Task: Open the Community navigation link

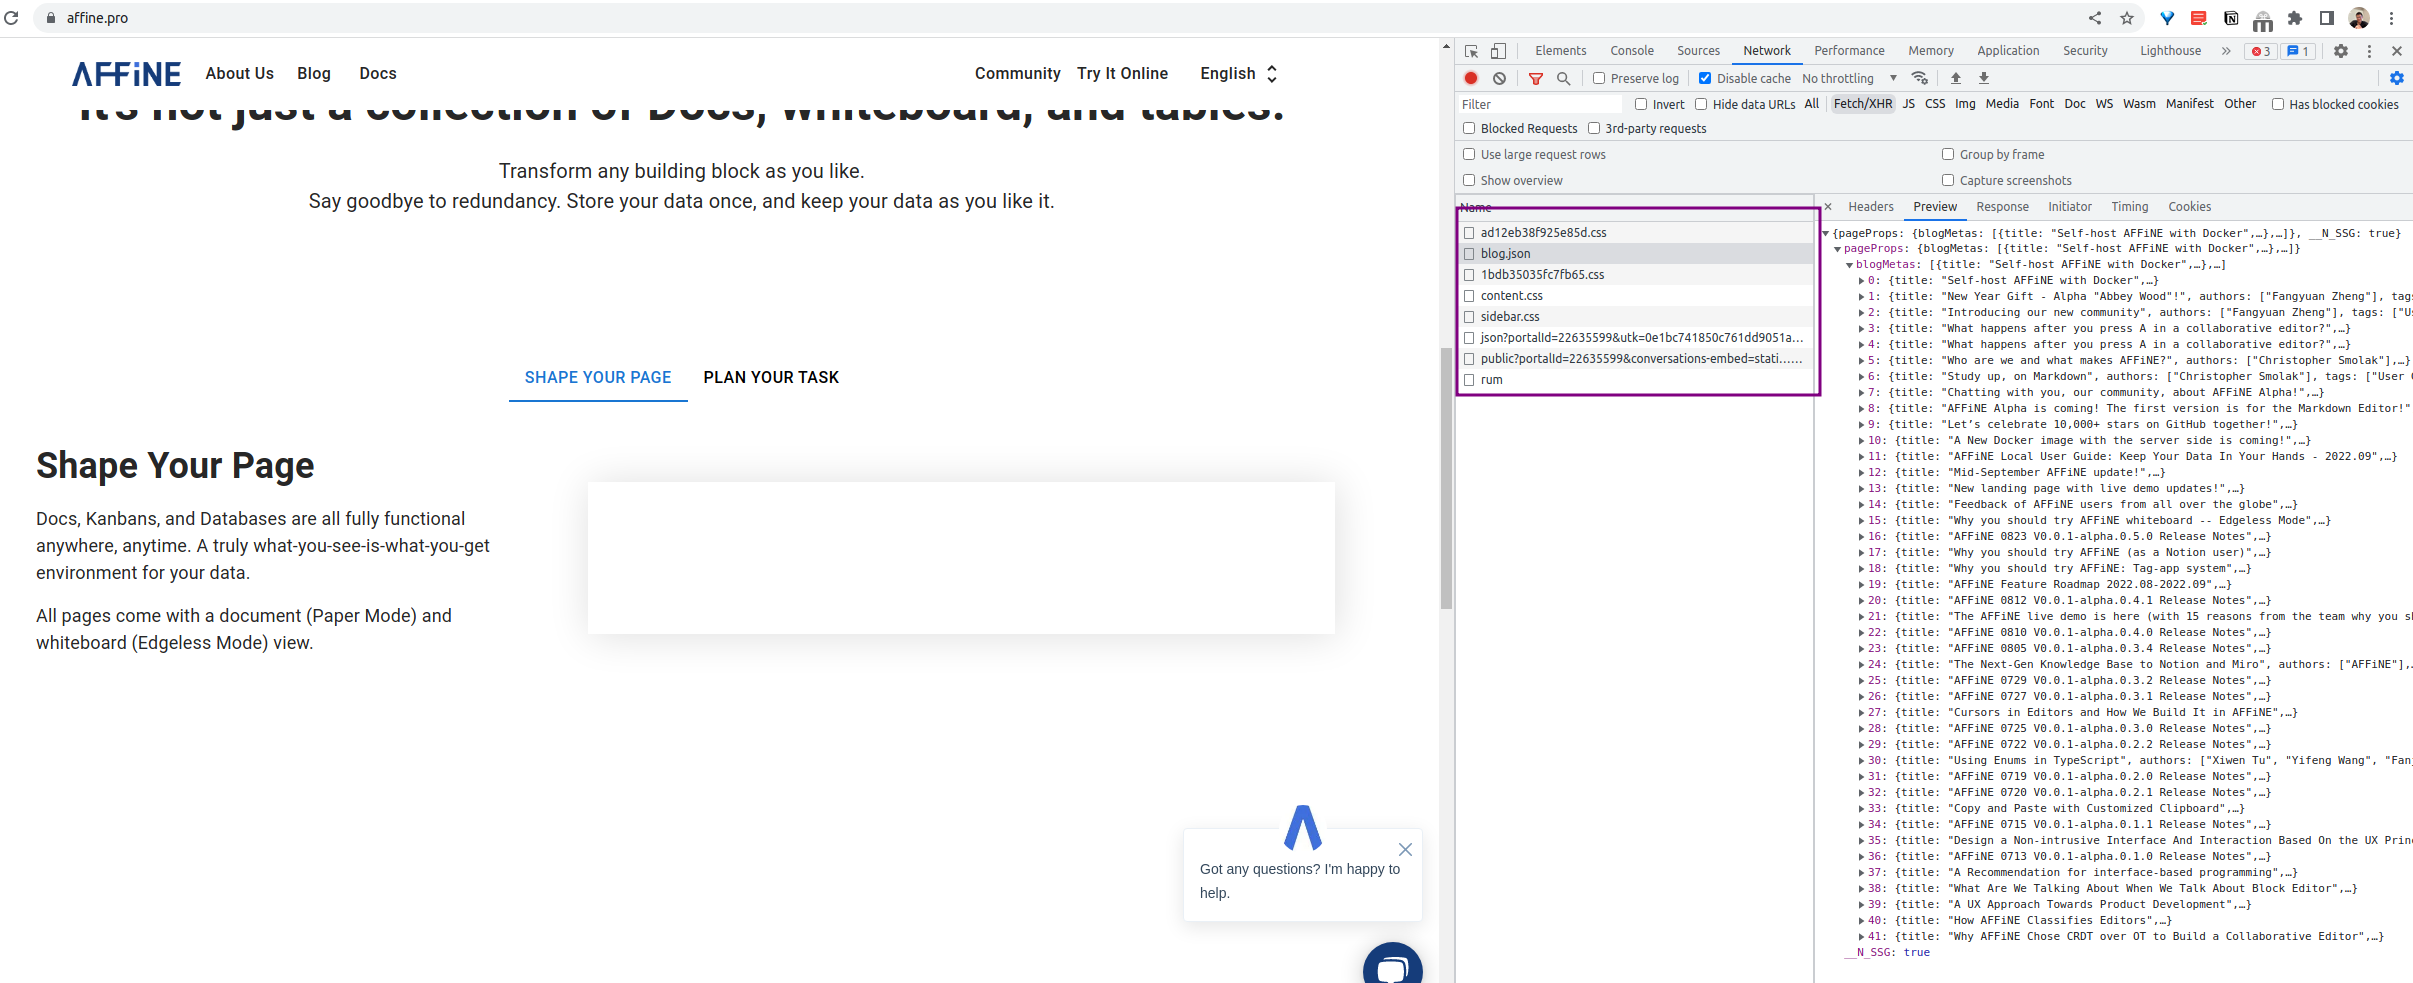Action: pos(1017,73)
